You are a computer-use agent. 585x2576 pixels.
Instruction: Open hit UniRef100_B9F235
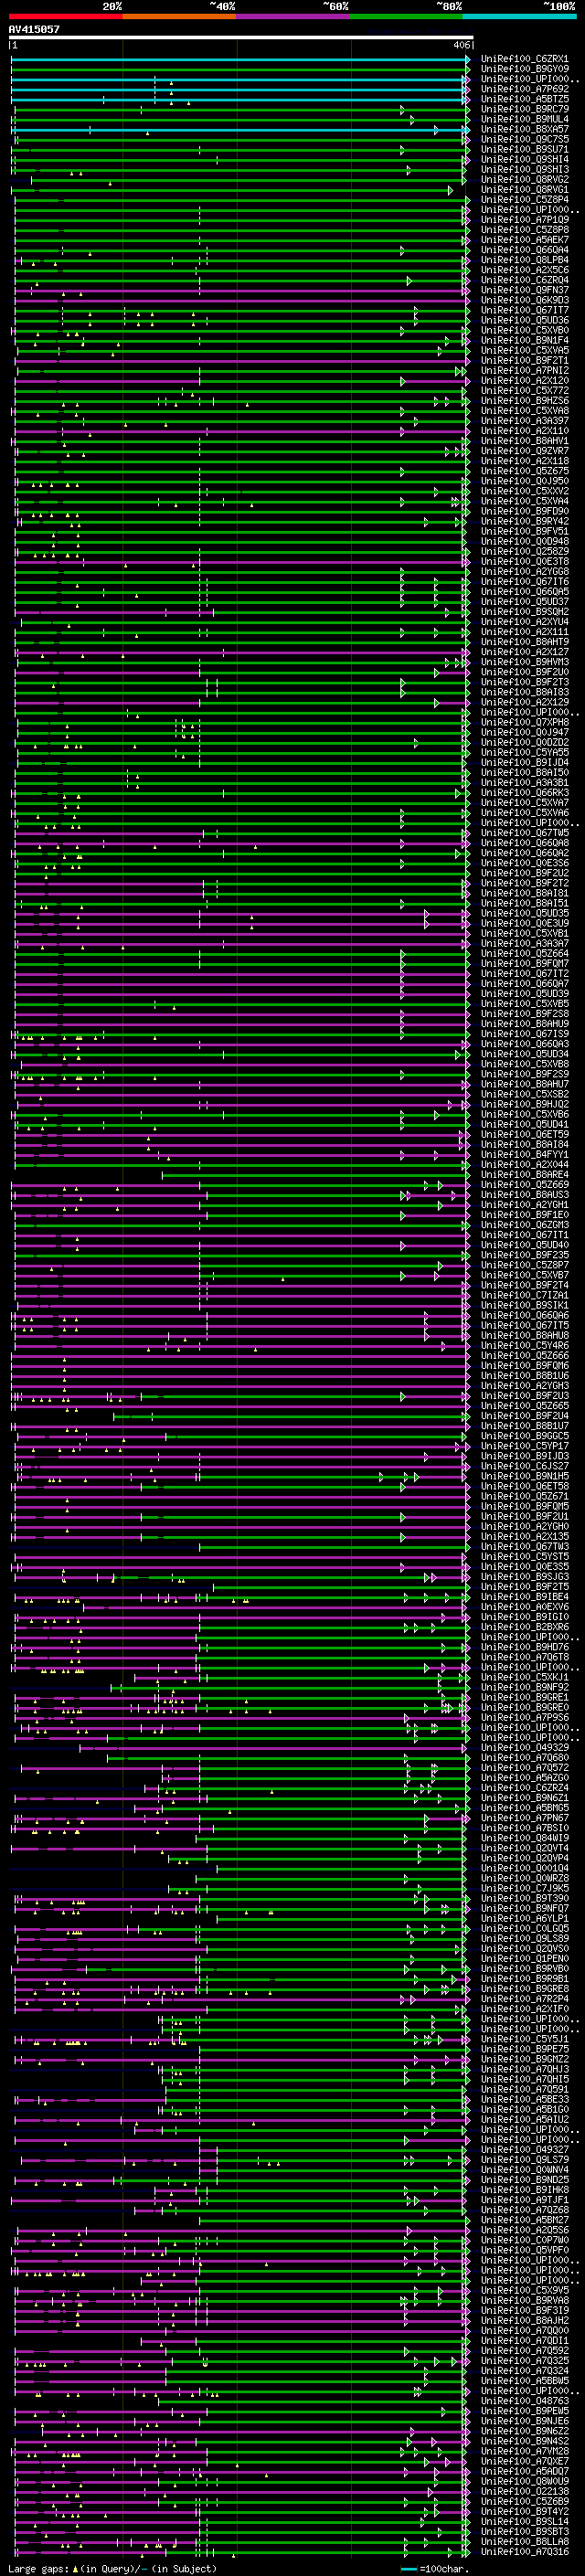pos(524,1255)
